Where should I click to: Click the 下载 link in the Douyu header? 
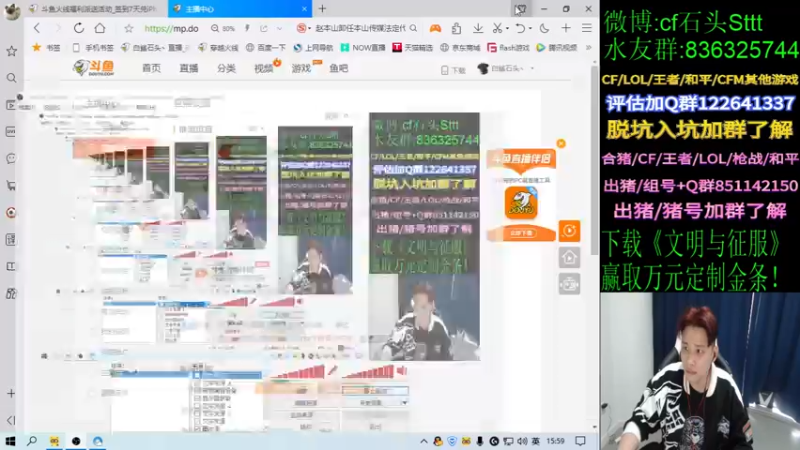[453, 70]
